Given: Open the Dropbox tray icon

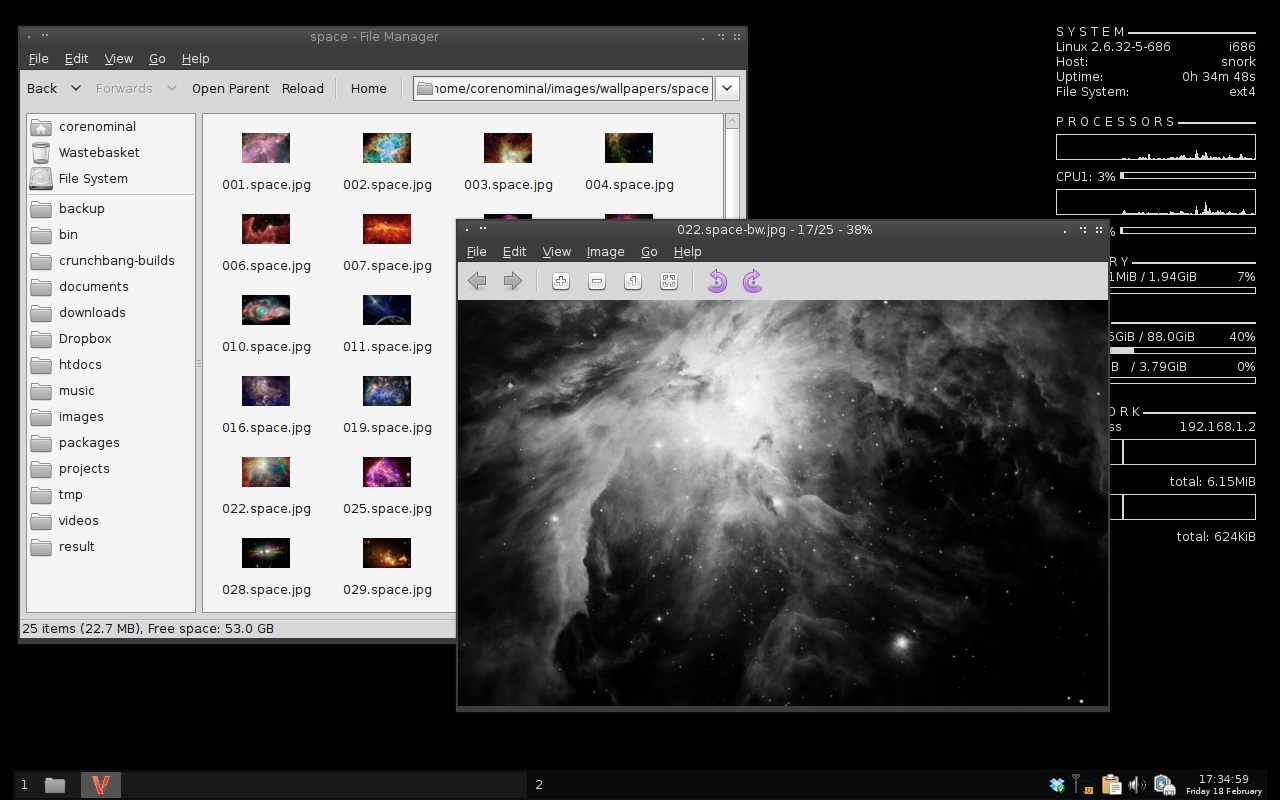Looking at the screenshot, I should point(1057,785).
